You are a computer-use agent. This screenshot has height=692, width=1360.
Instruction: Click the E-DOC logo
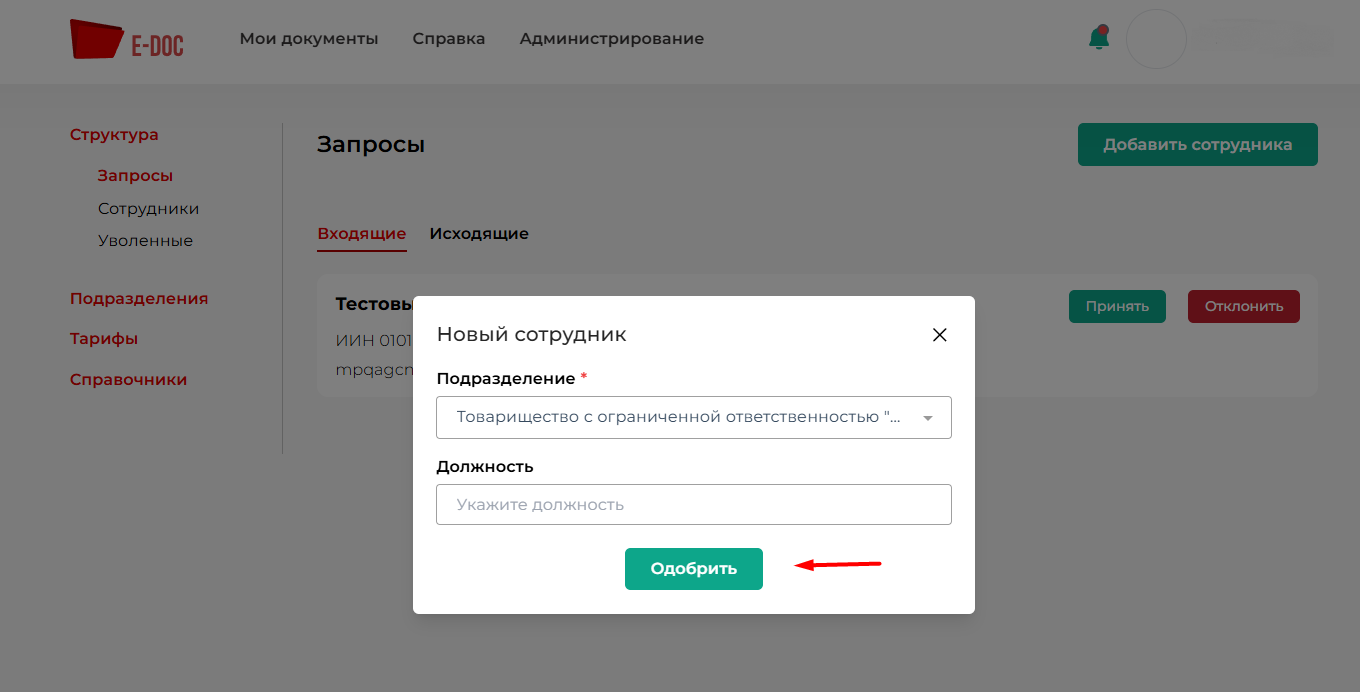126,40
